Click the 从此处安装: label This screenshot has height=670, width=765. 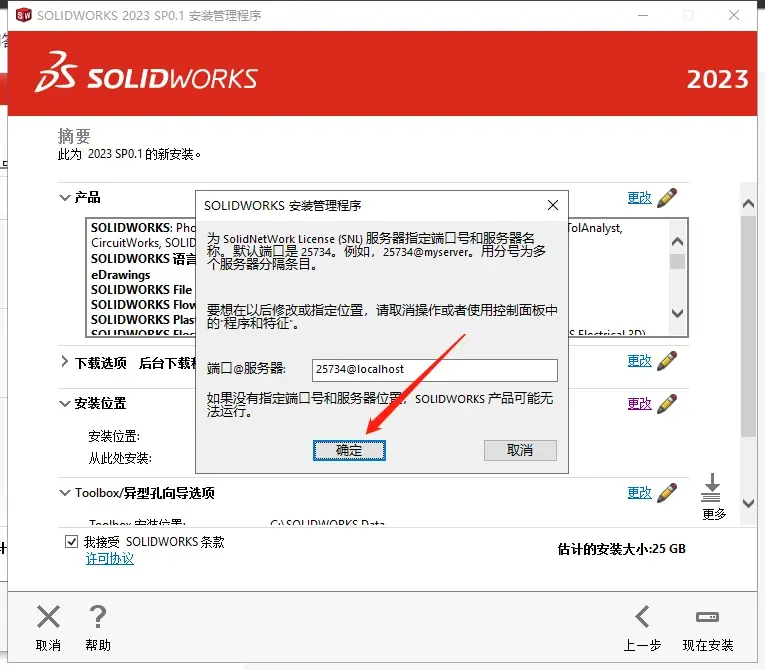(x=120, y=458)
